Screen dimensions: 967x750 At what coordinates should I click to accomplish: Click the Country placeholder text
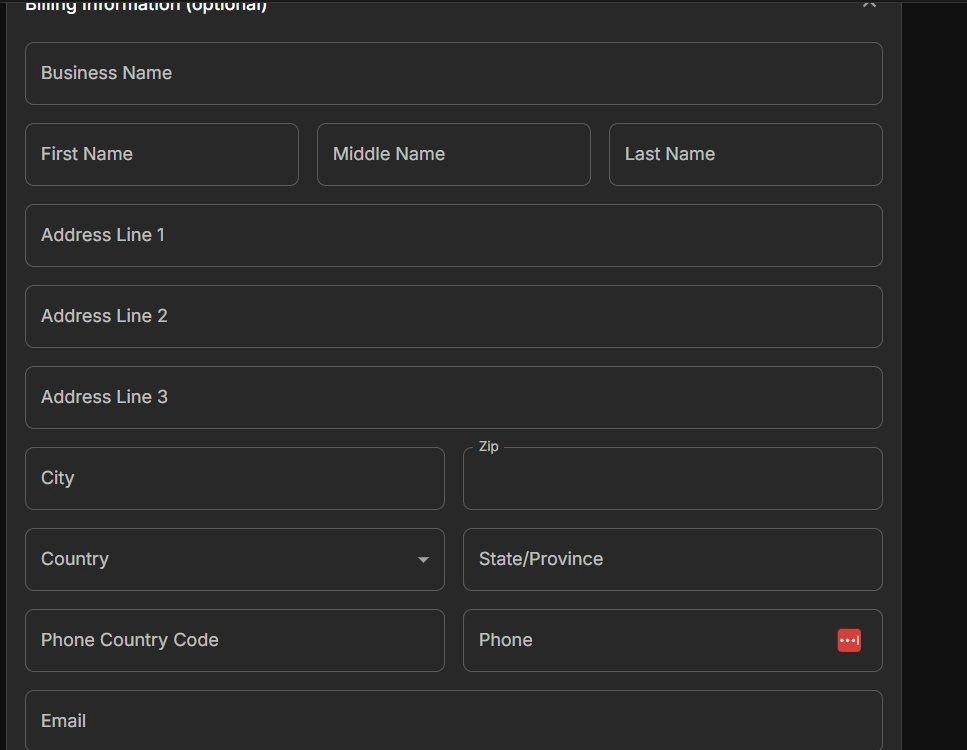[x=75, y=559]
